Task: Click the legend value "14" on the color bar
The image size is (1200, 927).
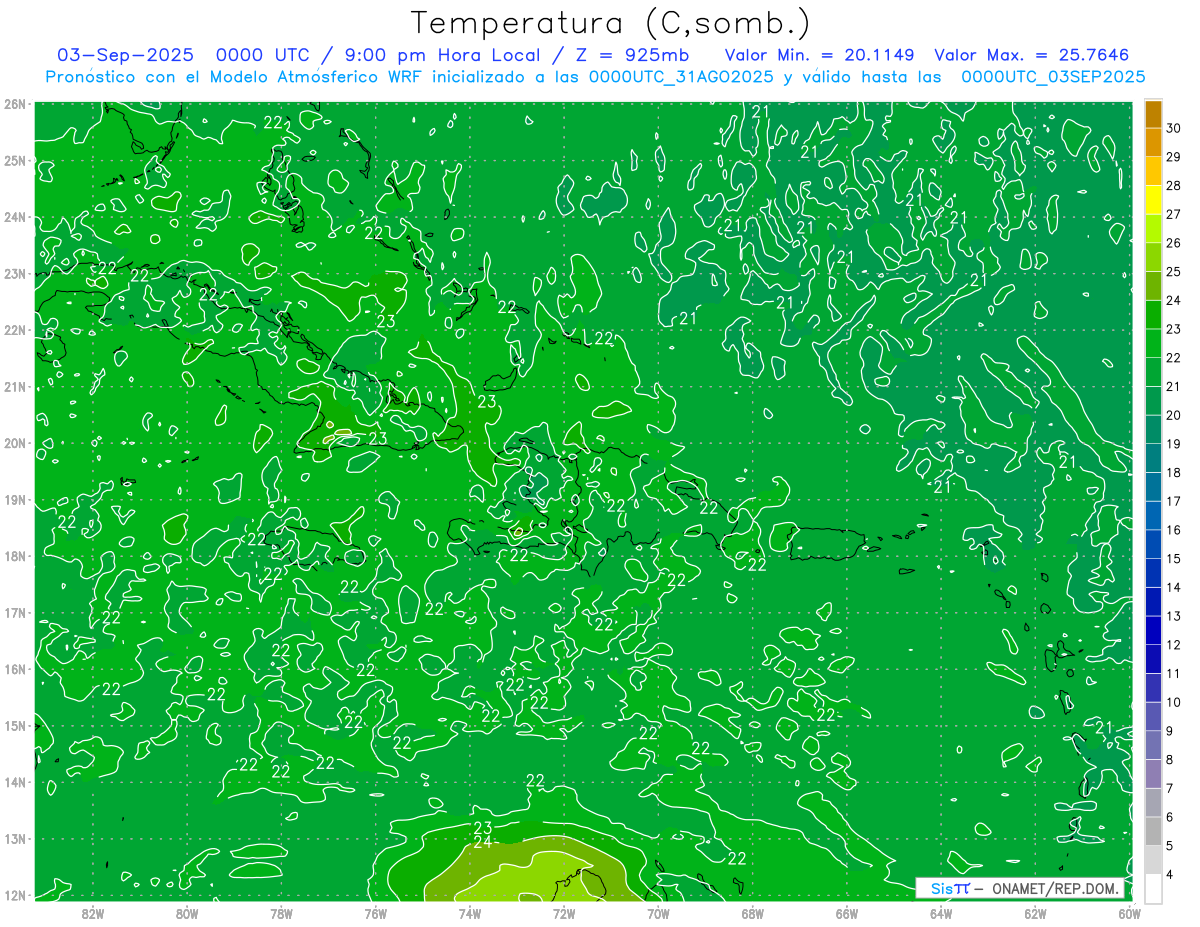Action: [x=1174, y=587]
